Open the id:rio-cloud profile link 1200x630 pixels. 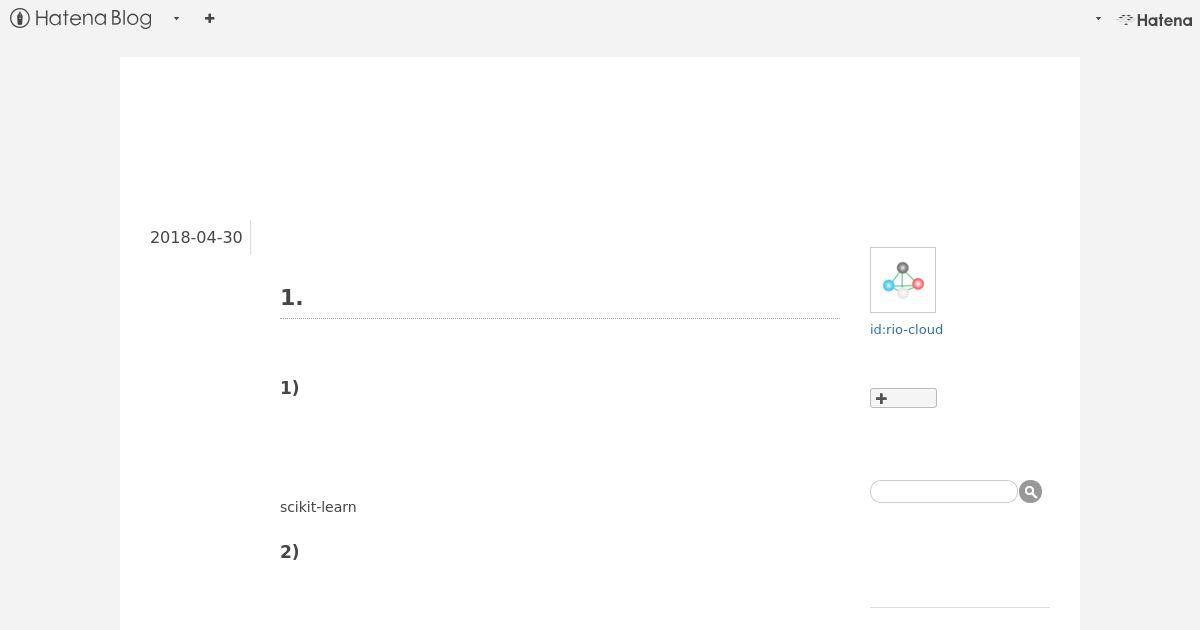(x=906, y=329)
